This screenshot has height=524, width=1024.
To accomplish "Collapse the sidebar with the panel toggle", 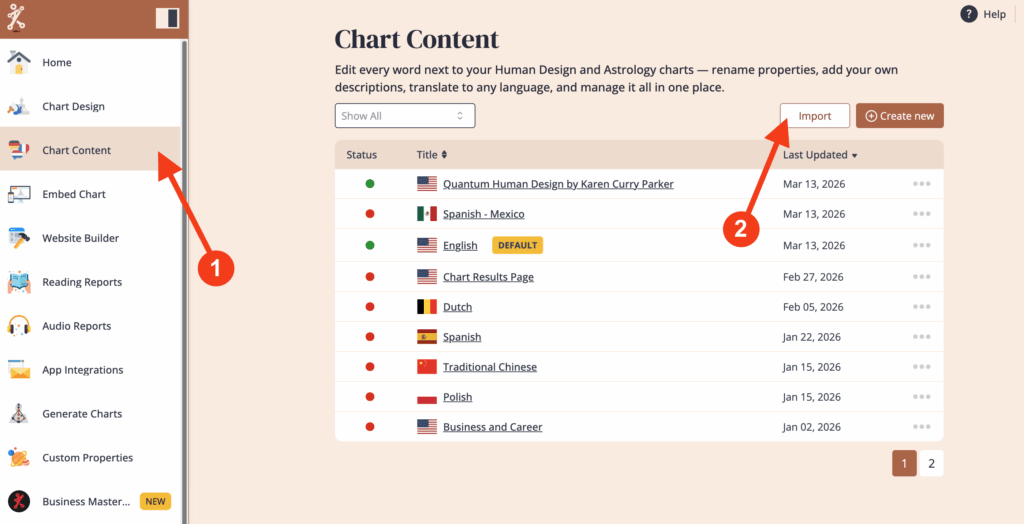I will pos(168,18).
